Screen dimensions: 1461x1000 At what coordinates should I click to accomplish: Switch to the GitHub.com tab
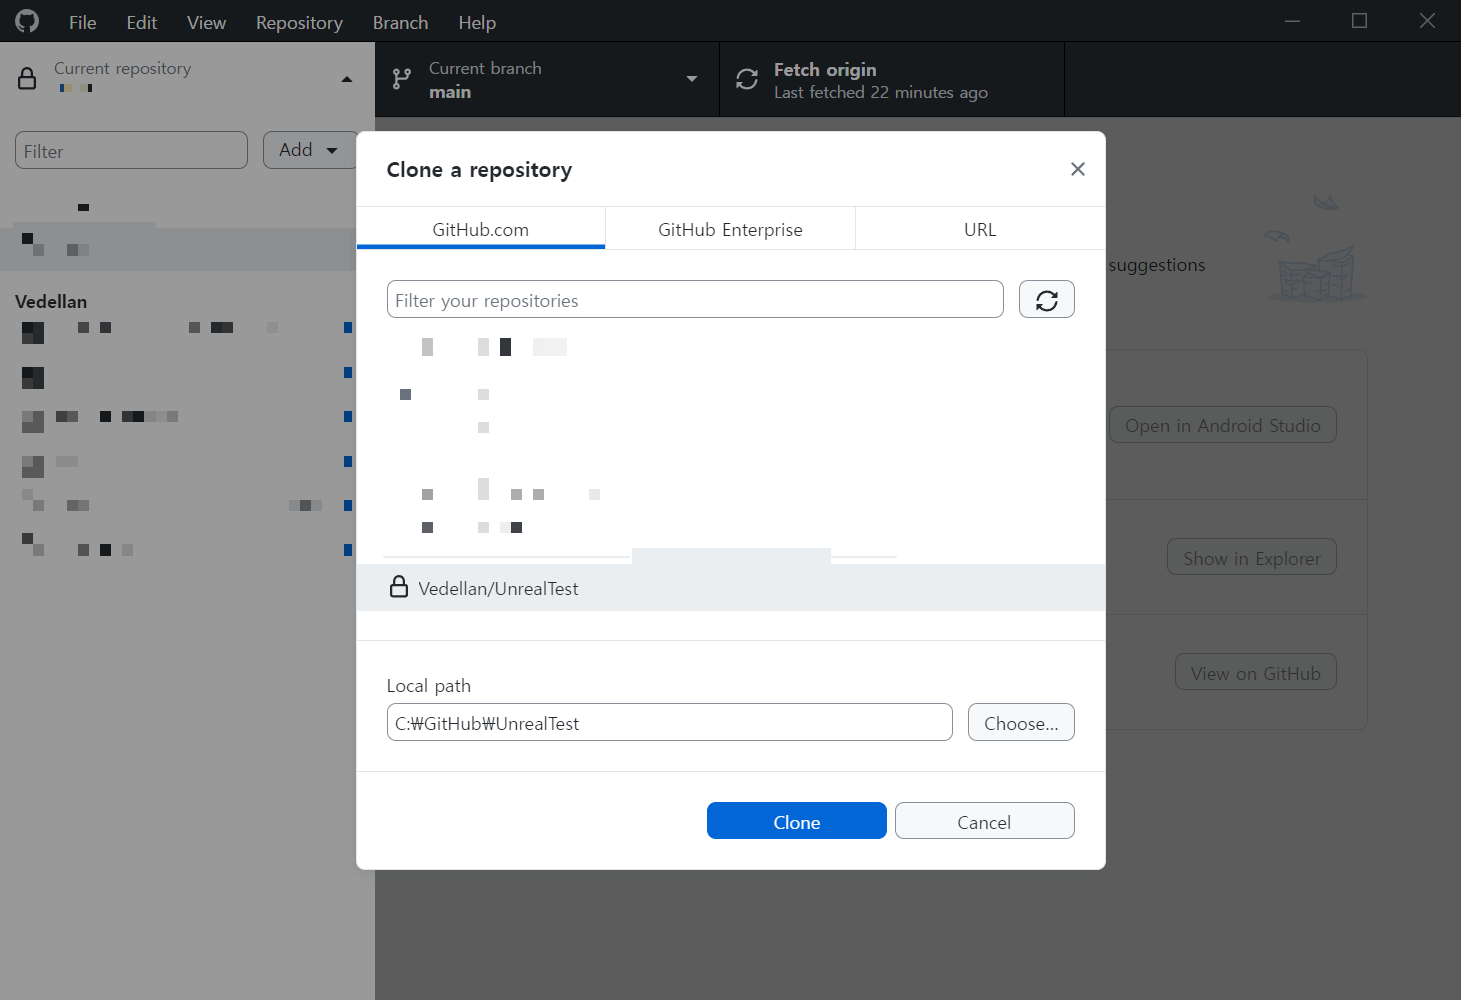pyautogui.click(x=481, y=229)
